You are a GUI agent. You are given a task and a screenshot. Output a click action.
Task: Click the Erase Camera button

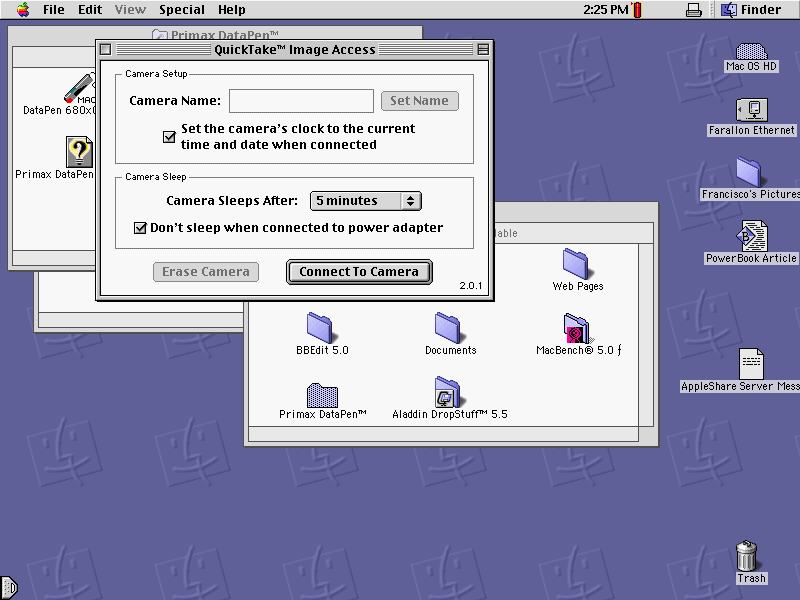tap(205, 272)
